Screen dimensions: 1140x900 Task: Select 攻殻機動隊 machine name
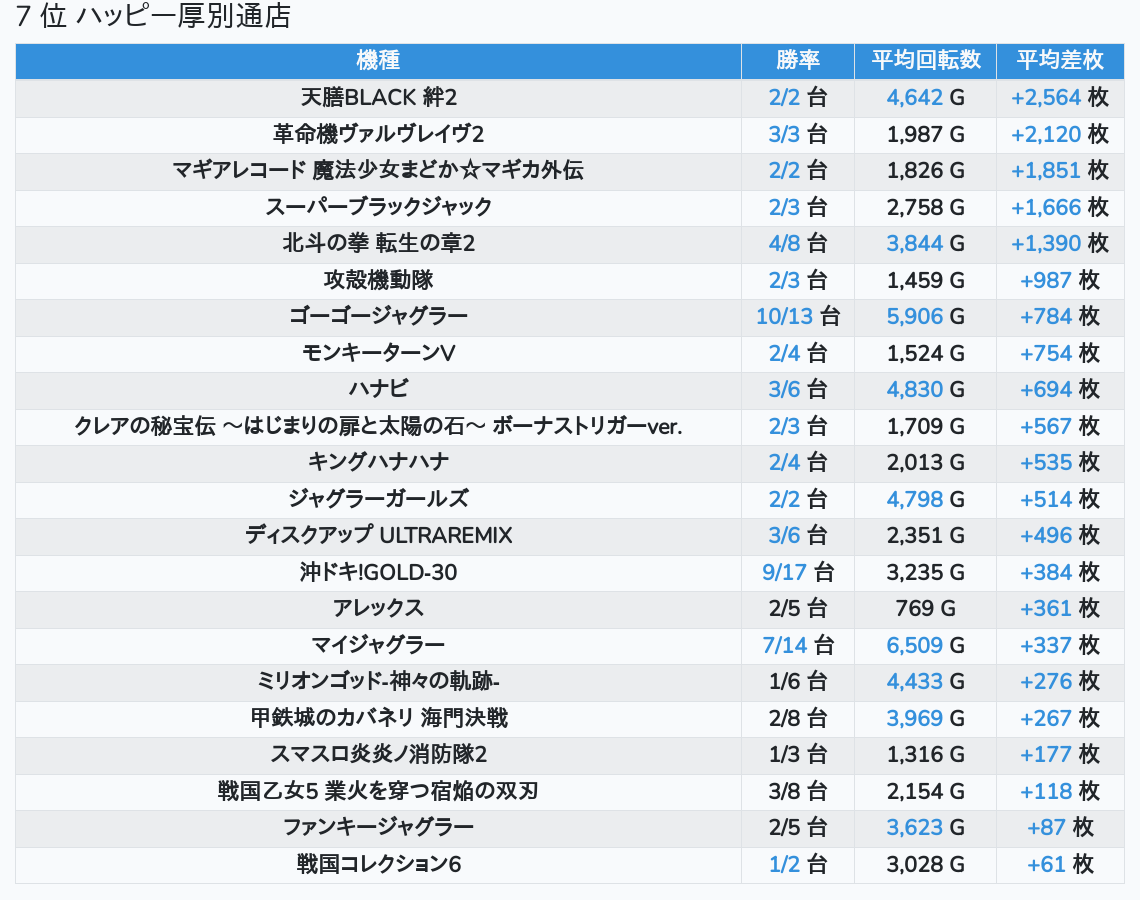(378, 280)
